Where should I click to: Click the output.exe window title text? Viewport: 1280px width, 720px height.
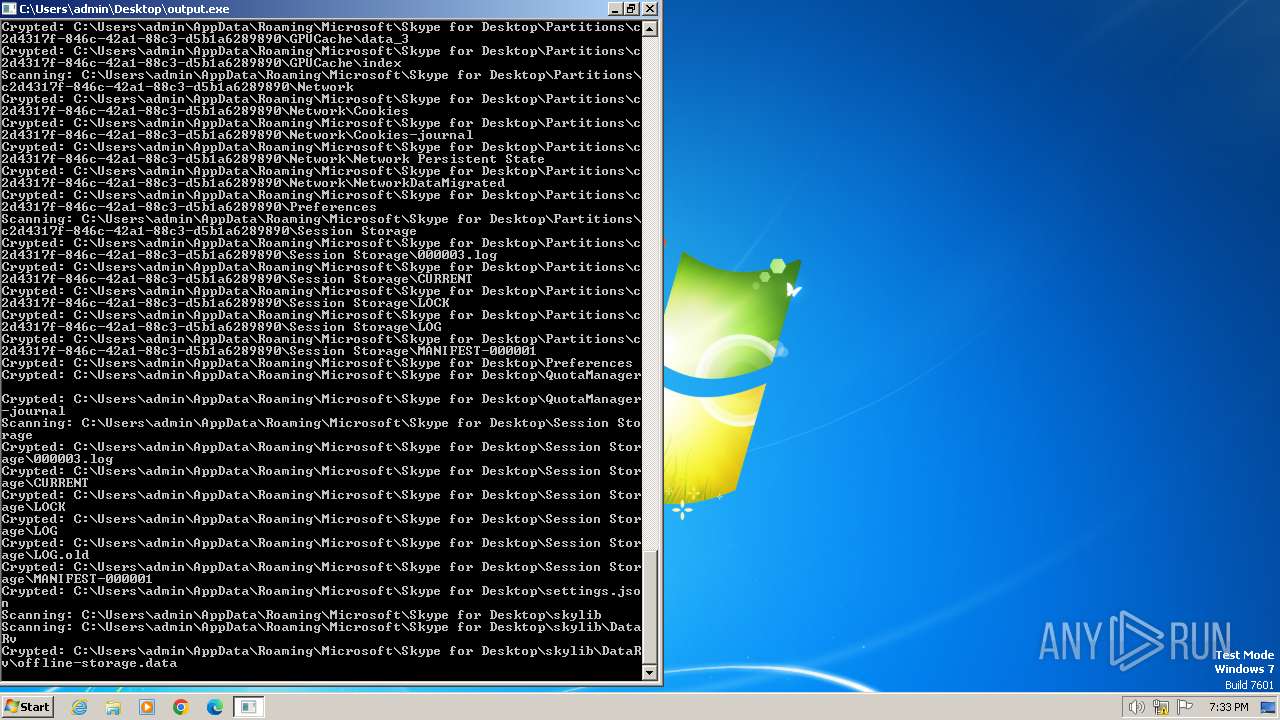click(124, 8)
